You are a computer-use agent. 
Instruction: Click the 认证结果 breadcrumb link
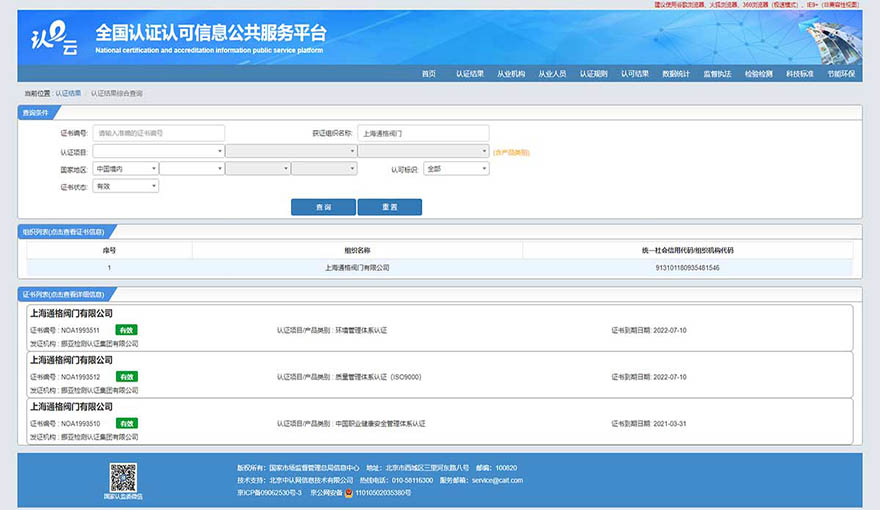tap(68, 93)
